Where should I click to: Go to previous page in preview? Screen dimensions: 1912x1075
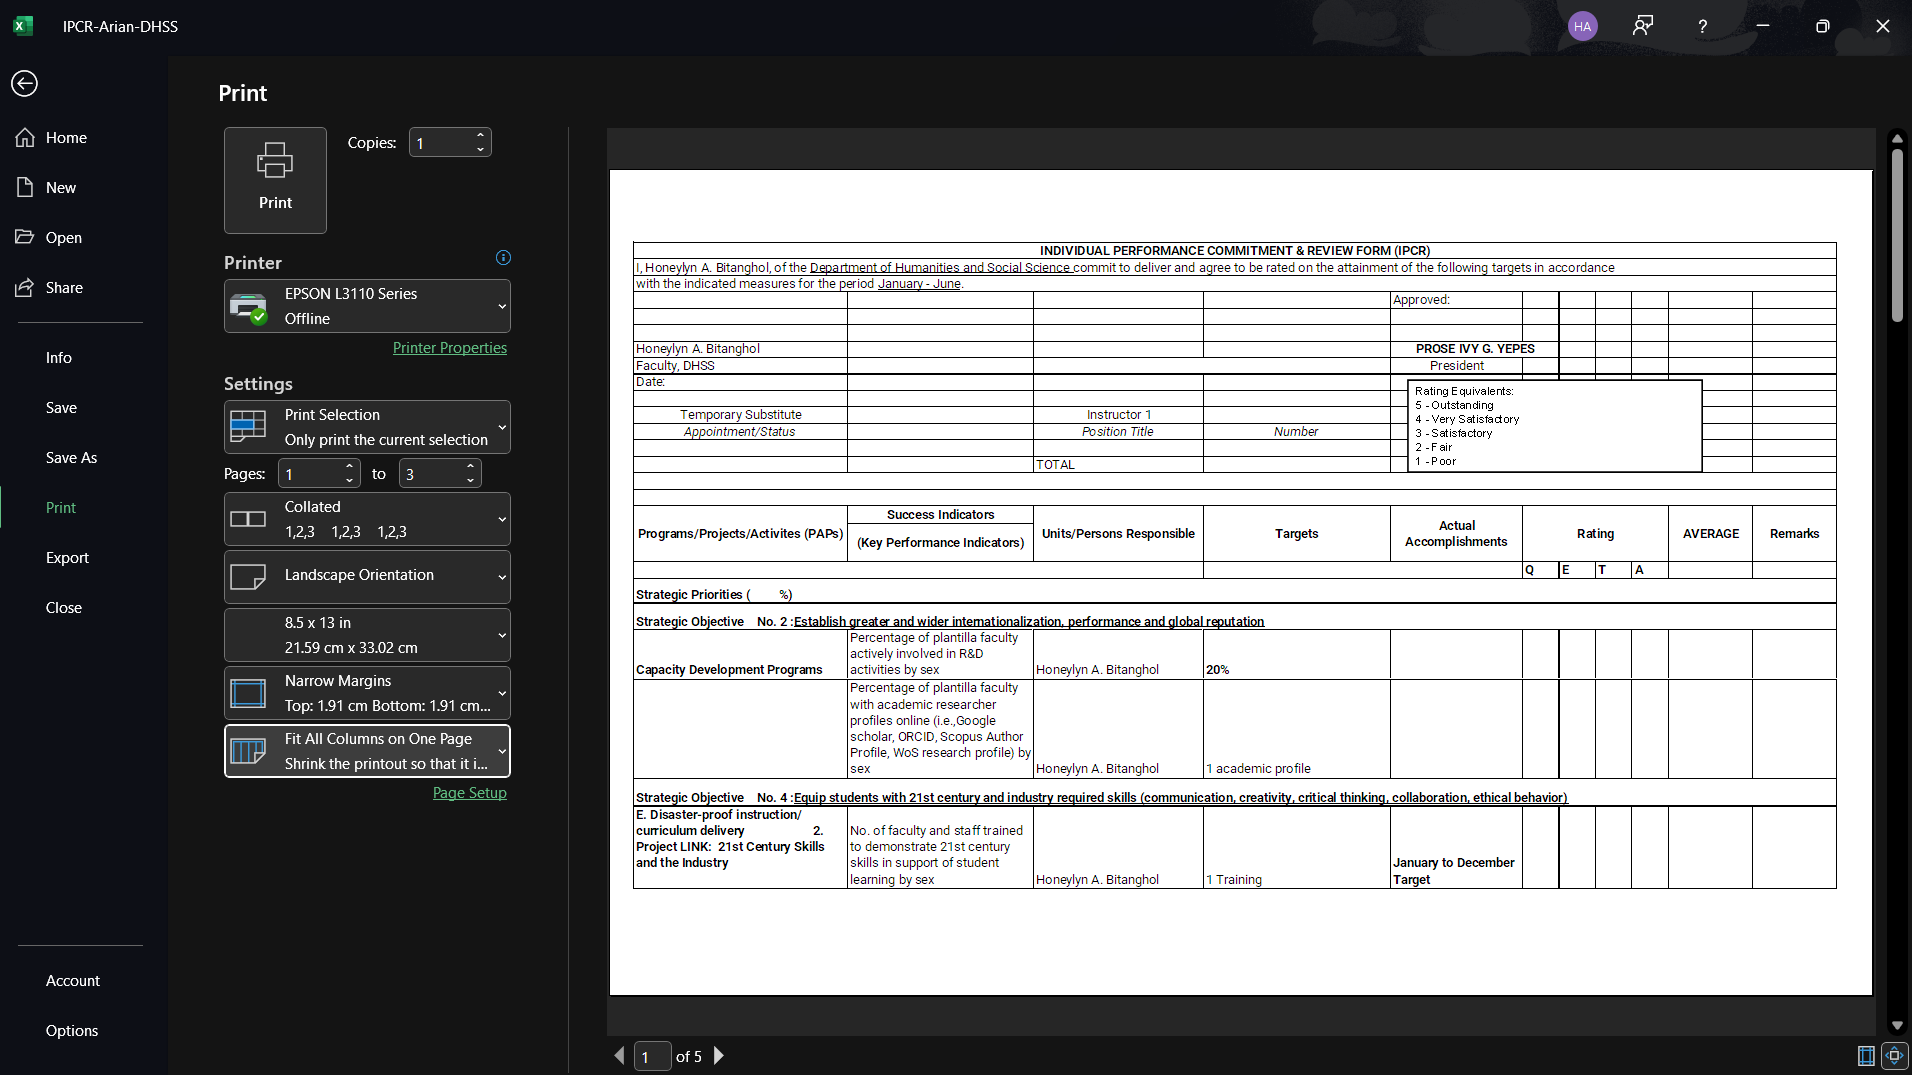(x=619, y=1056)
